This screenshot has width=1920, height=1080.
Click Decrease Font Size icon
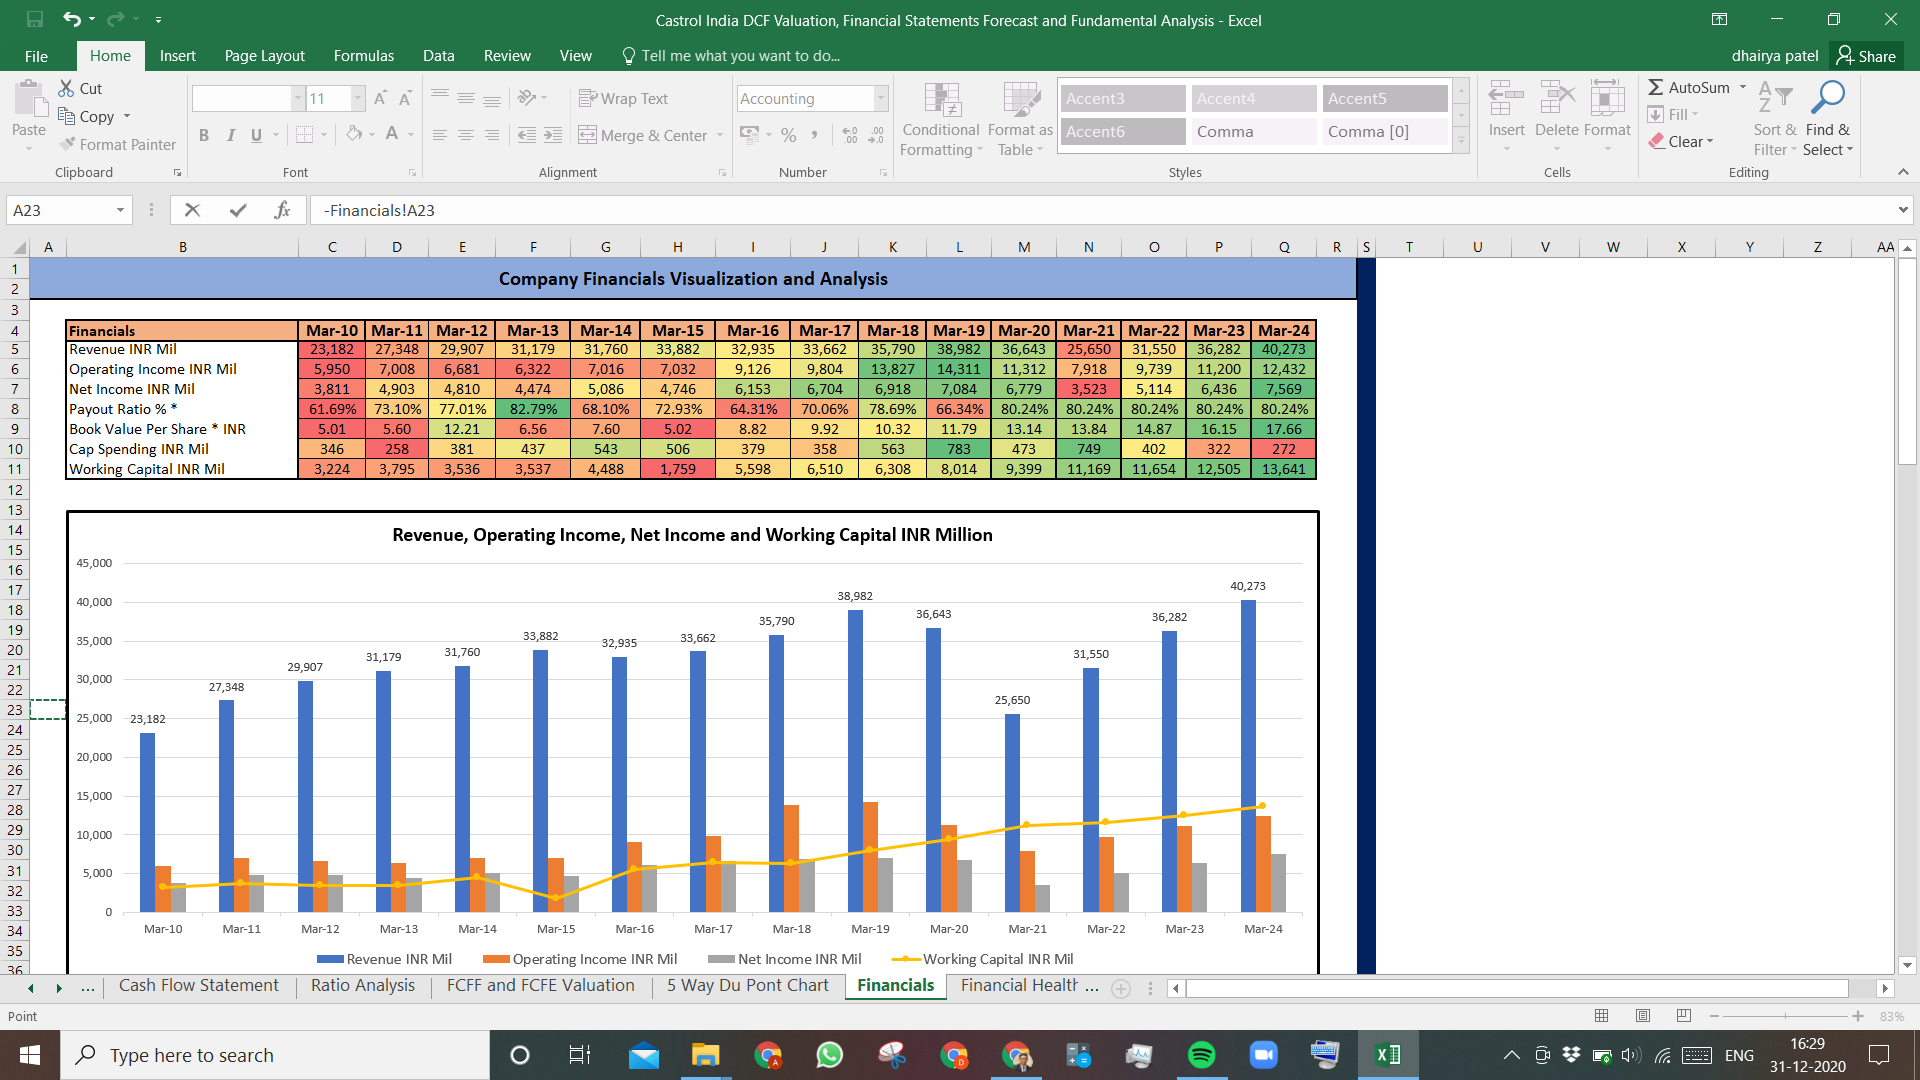405,98
